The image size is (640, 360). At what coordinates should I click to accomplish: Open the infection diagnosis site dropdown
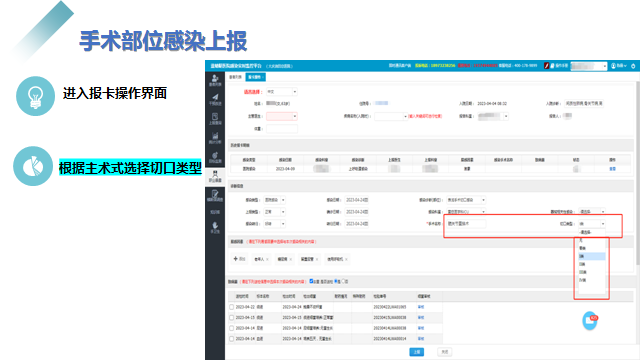tap(466, 200)
